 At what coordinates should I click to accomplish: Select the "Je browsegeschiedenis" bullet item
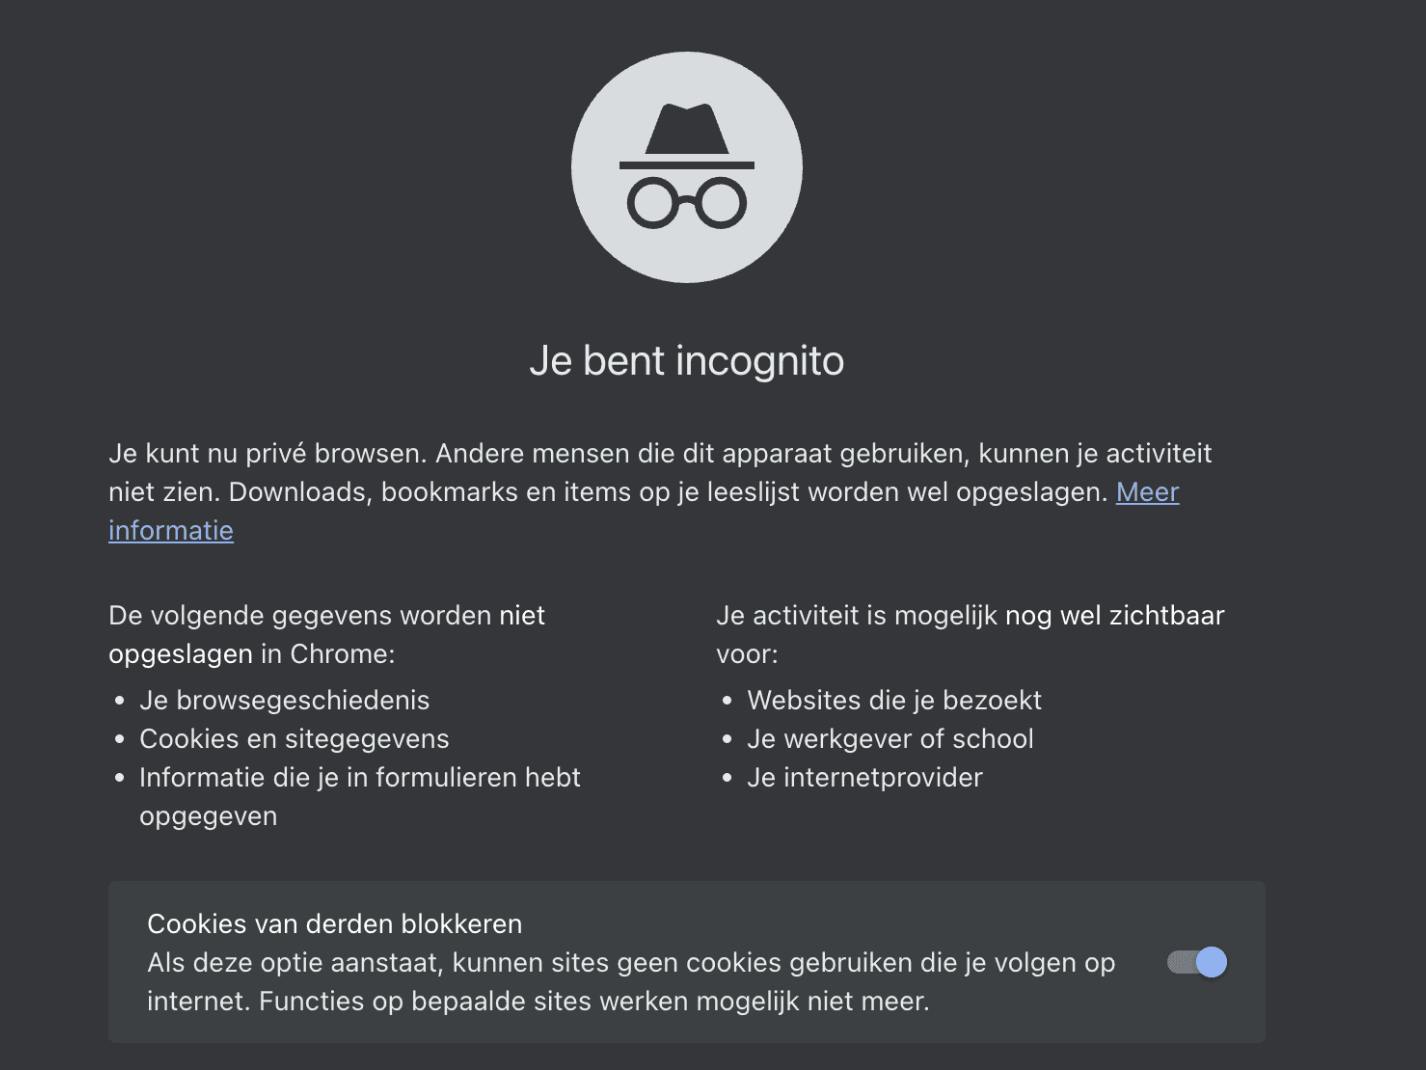pyautogui.click(x=284, y=700)
